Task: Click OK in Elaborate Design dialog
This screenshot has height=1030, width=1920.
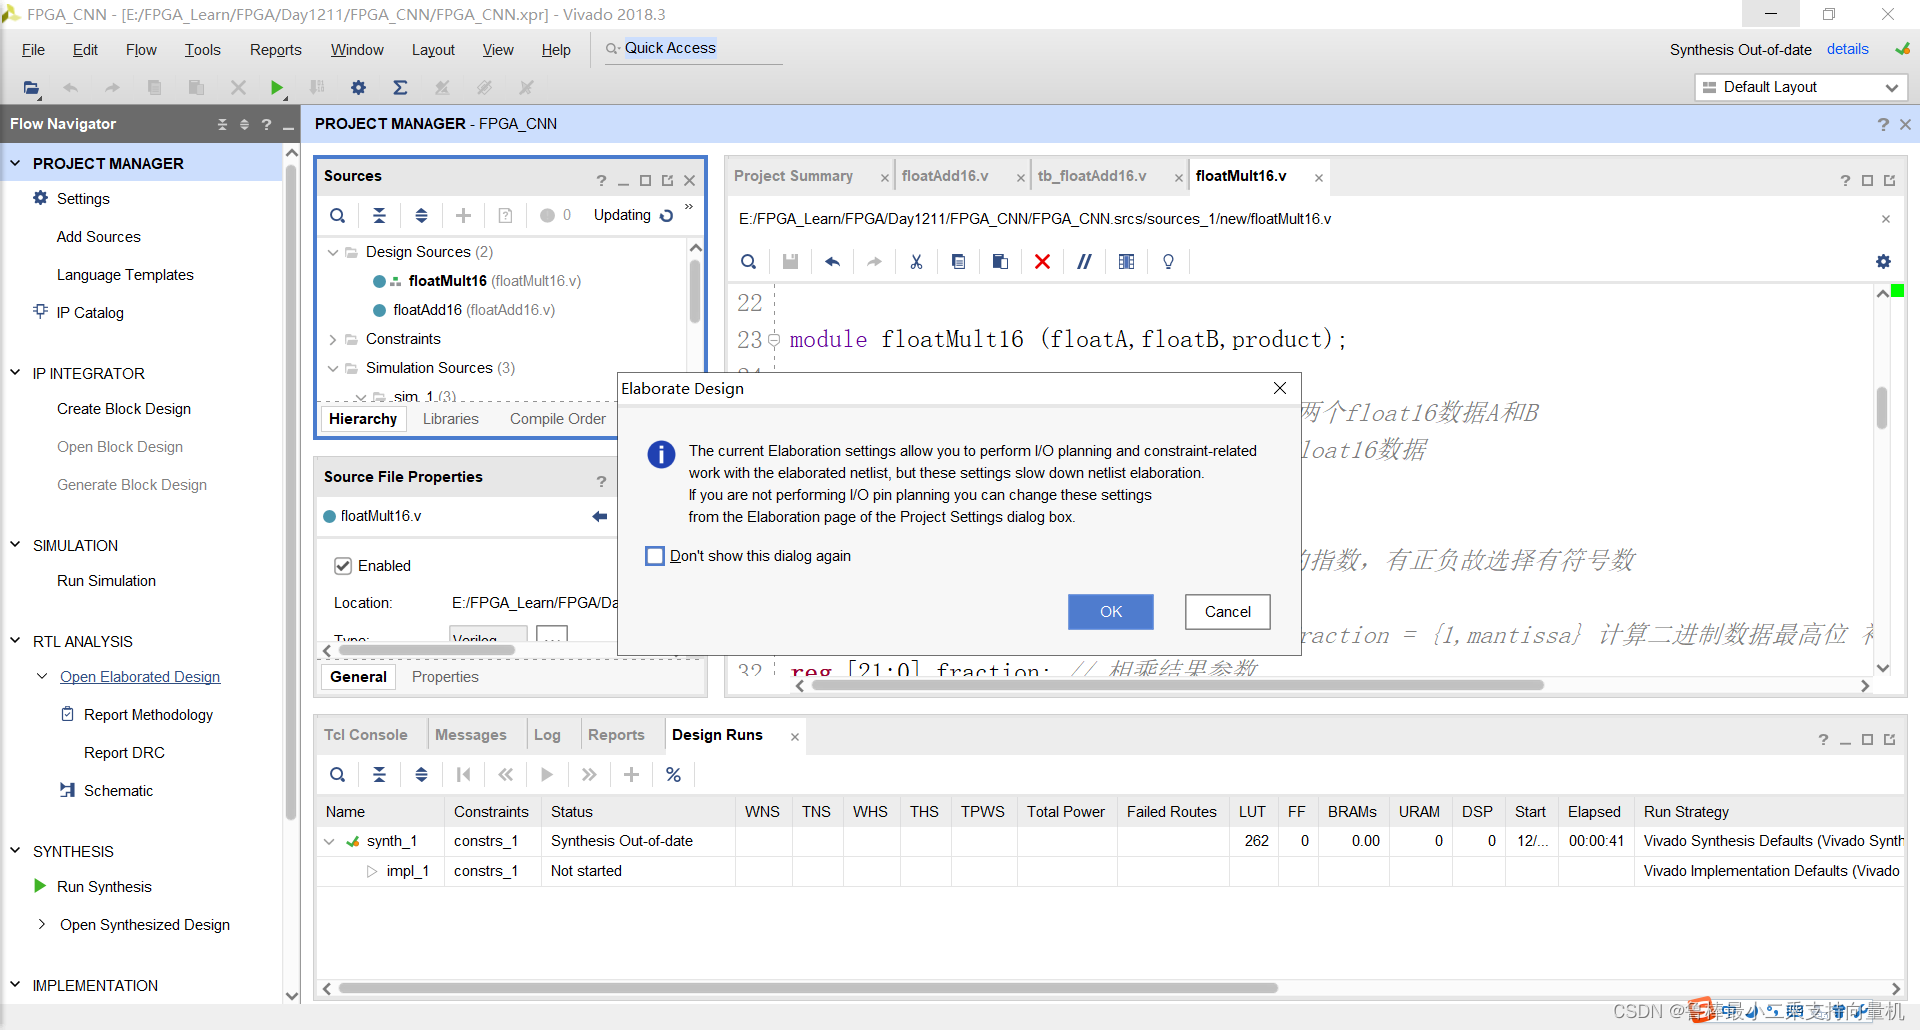Action: [1111, 612]
